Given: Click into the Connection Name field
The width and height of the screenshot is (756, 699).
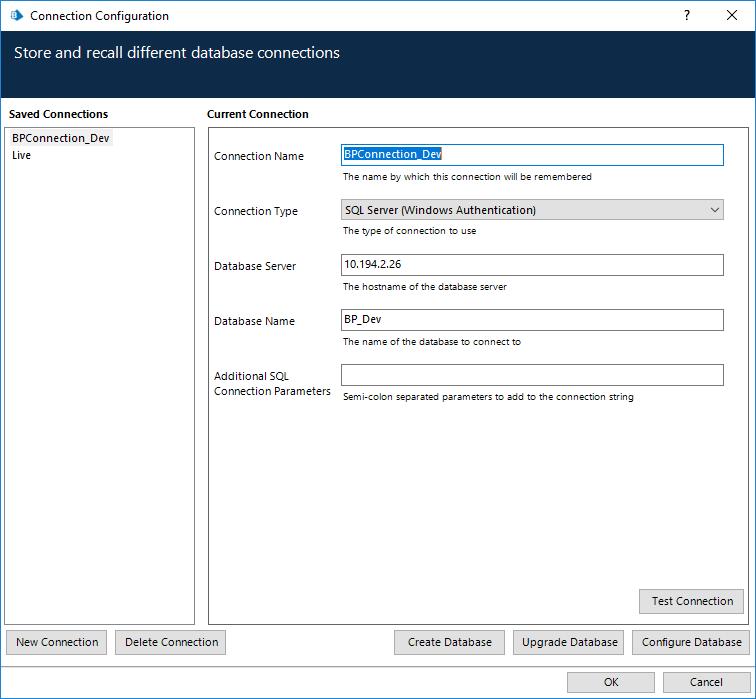Looking at the screenshot, I should tap(532, 155).
